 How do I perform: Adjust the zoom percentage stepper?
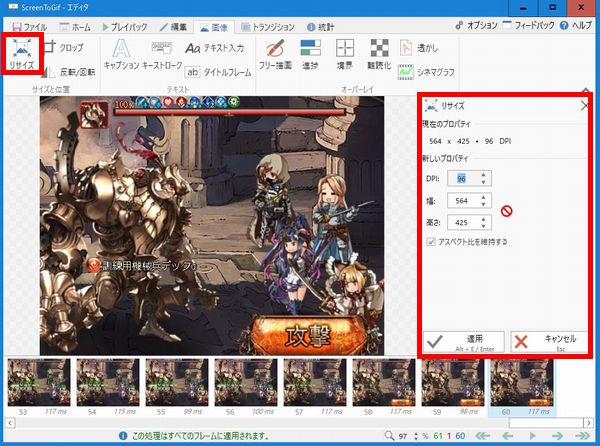[416, 436]
